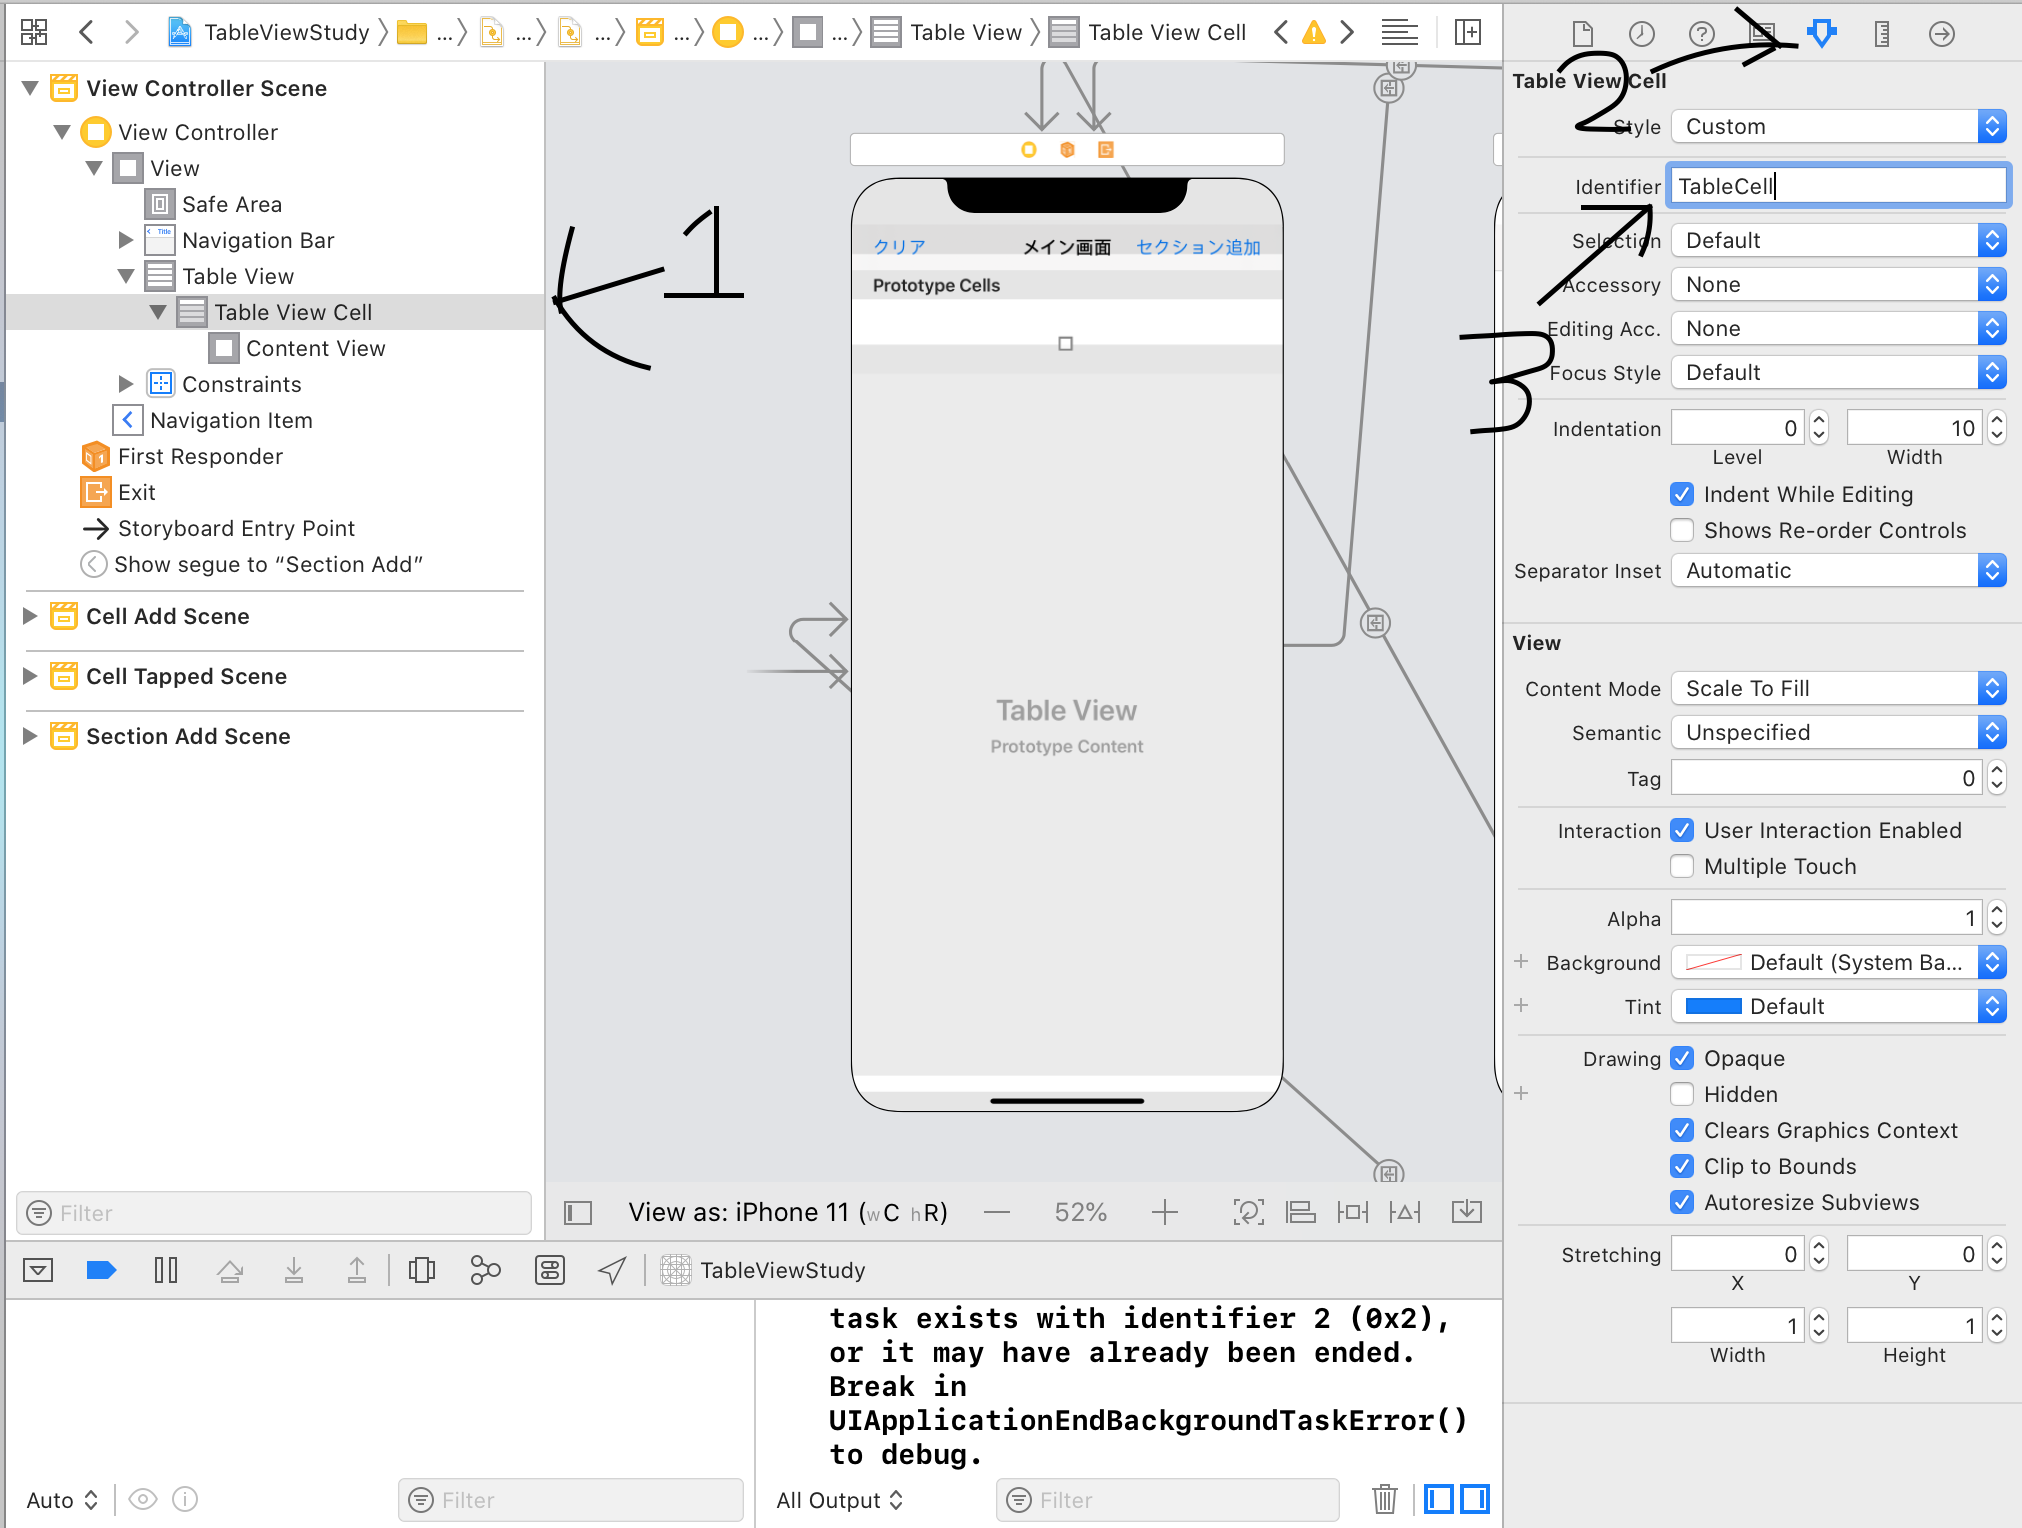The width and height of the screenshot is (2022, 1528).
Task: Click the debug view hierarchy icon
Action: 422,1270
